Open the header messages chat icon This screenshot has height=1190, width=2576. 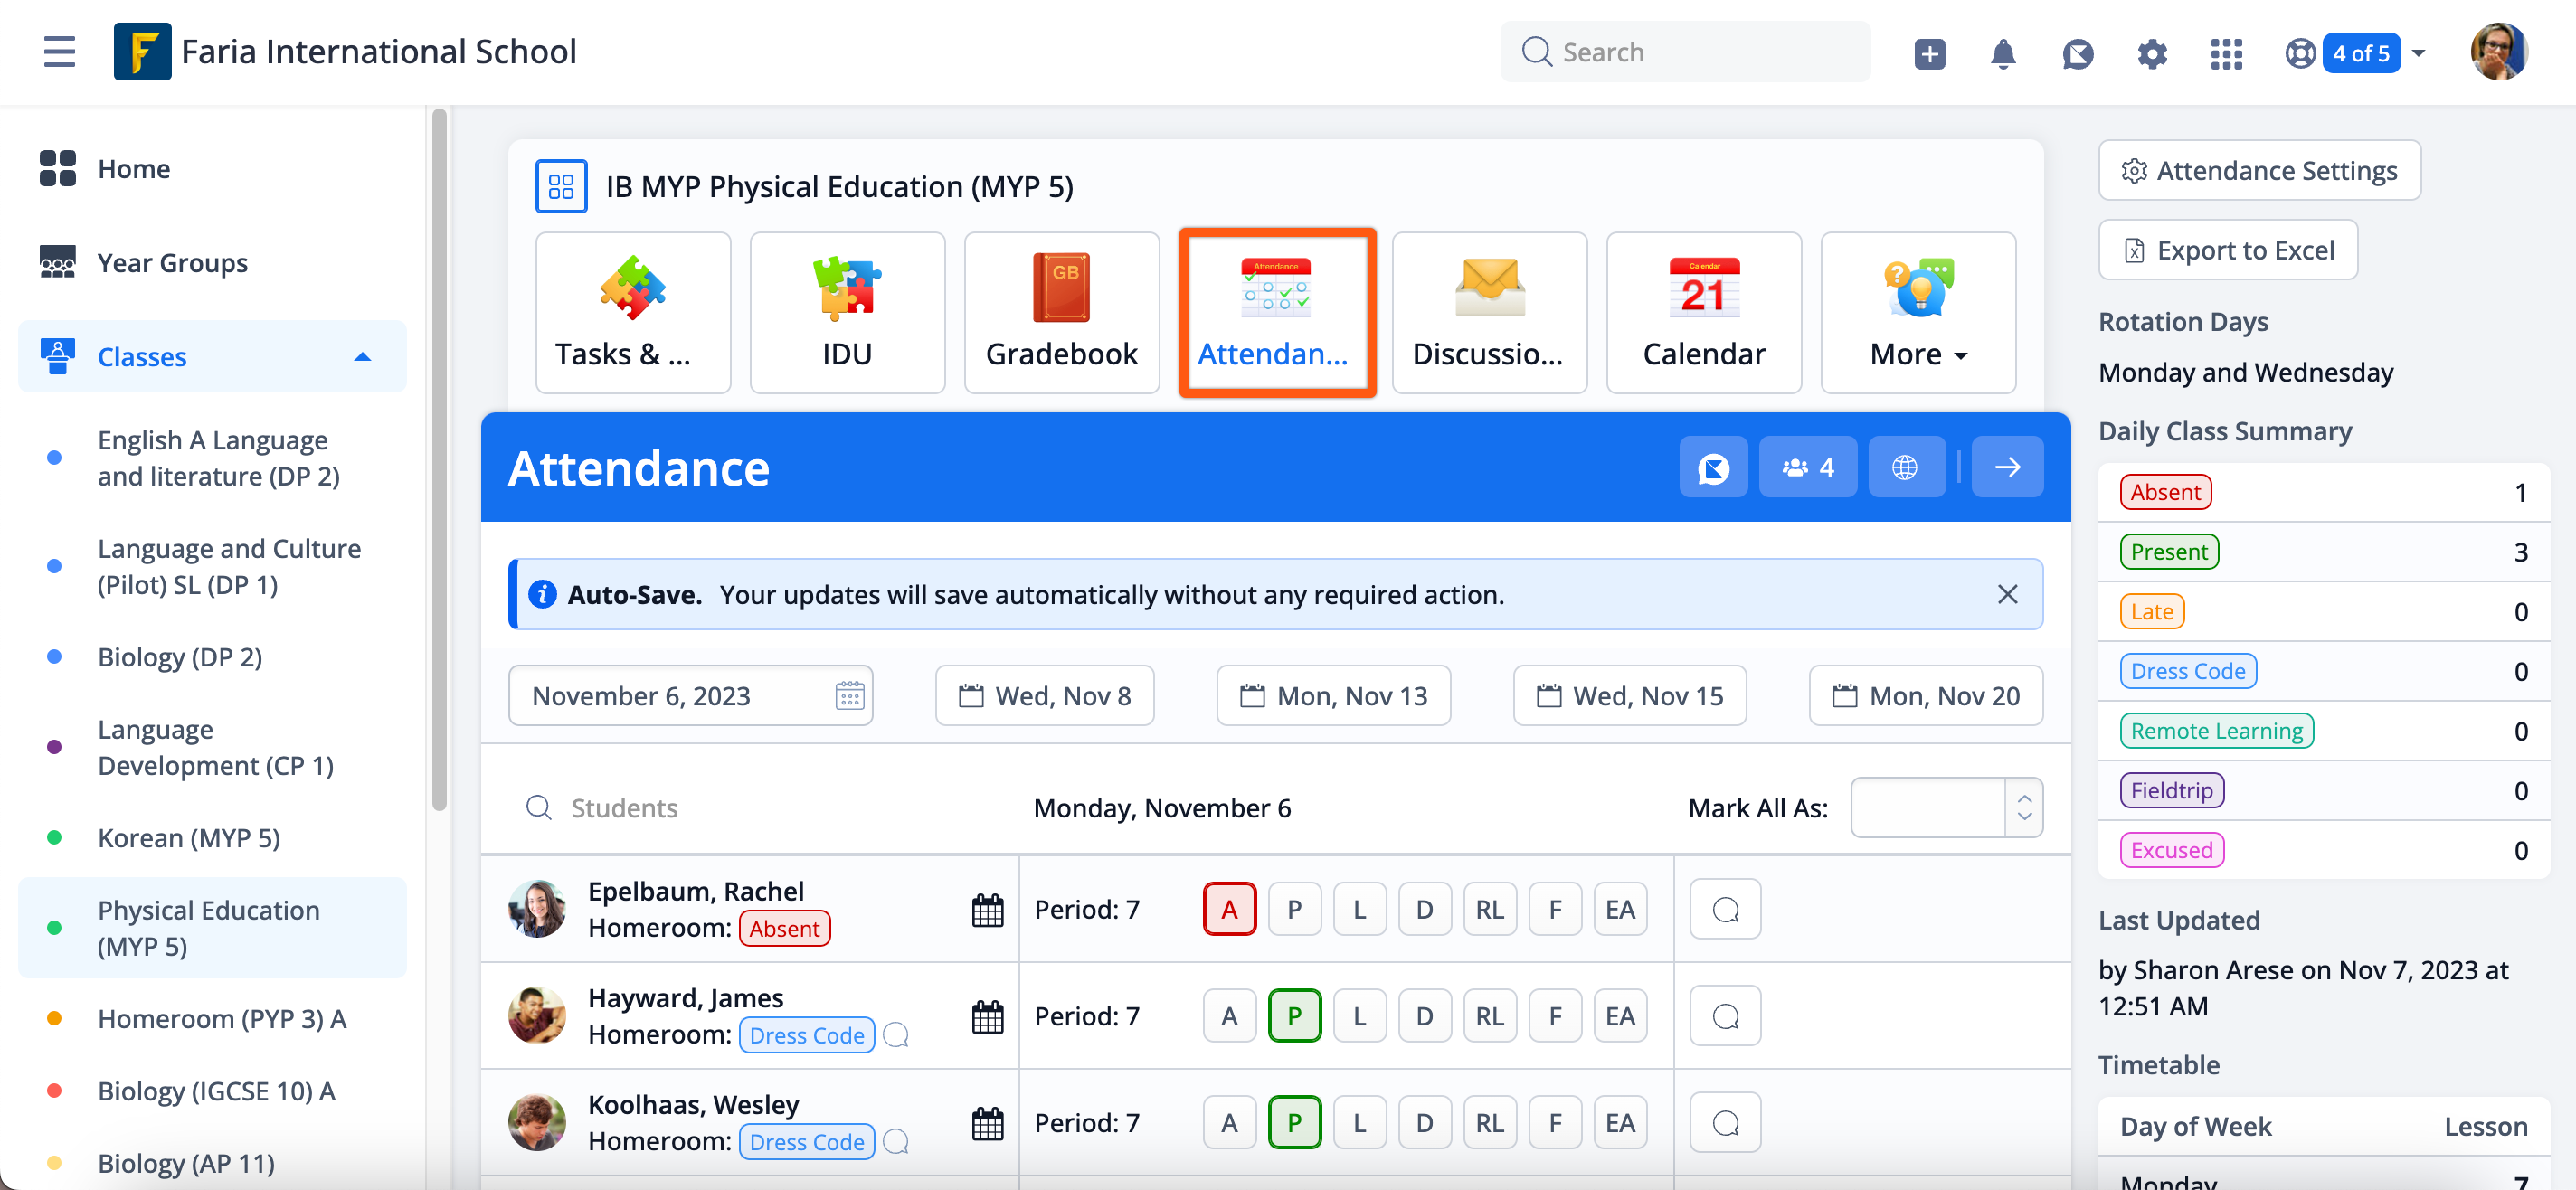2077,53
